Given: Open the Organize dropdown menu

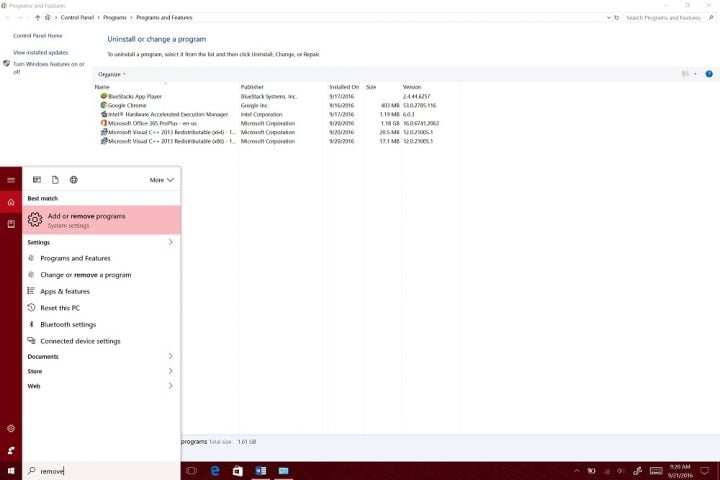Looking at the screenshot, I should click(112, 74).
